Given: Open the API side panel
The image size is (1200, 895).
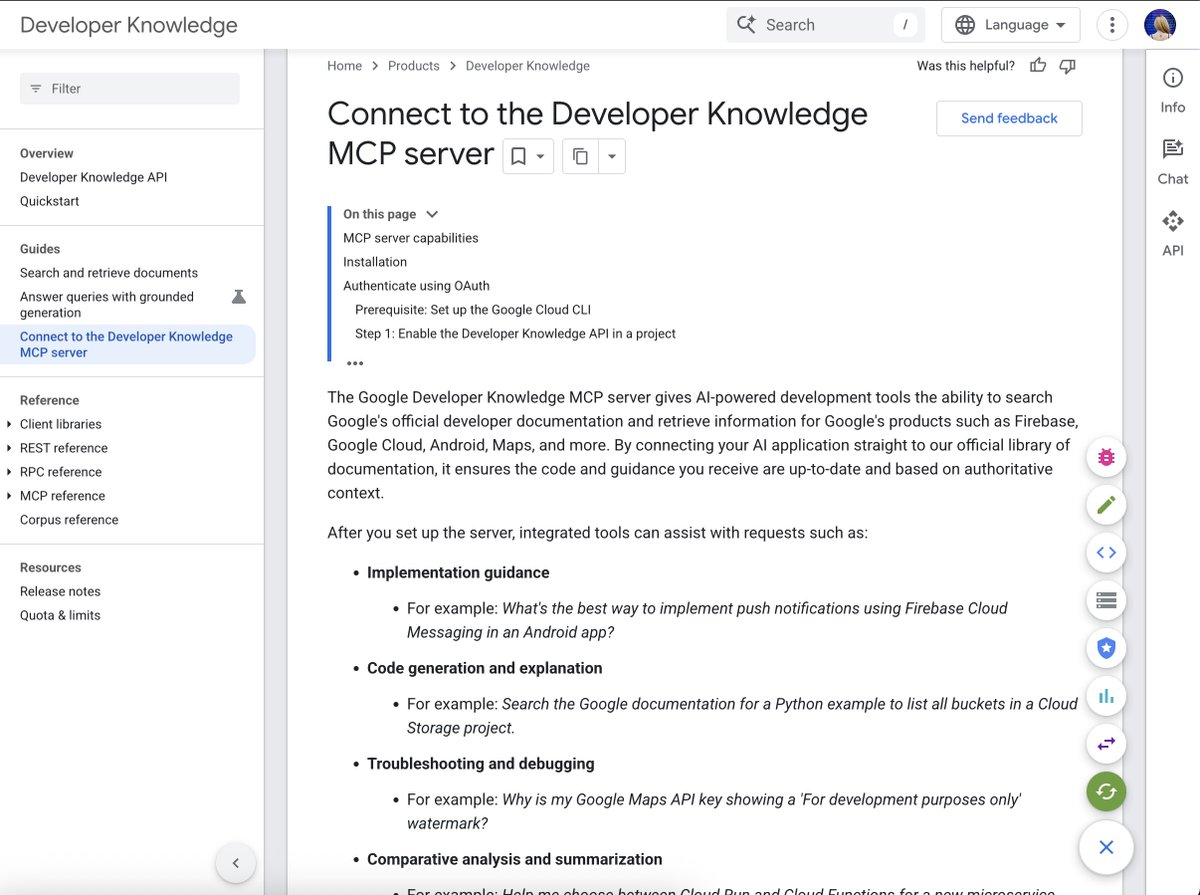Looking at the screenshot, I should click(1173, 234).
